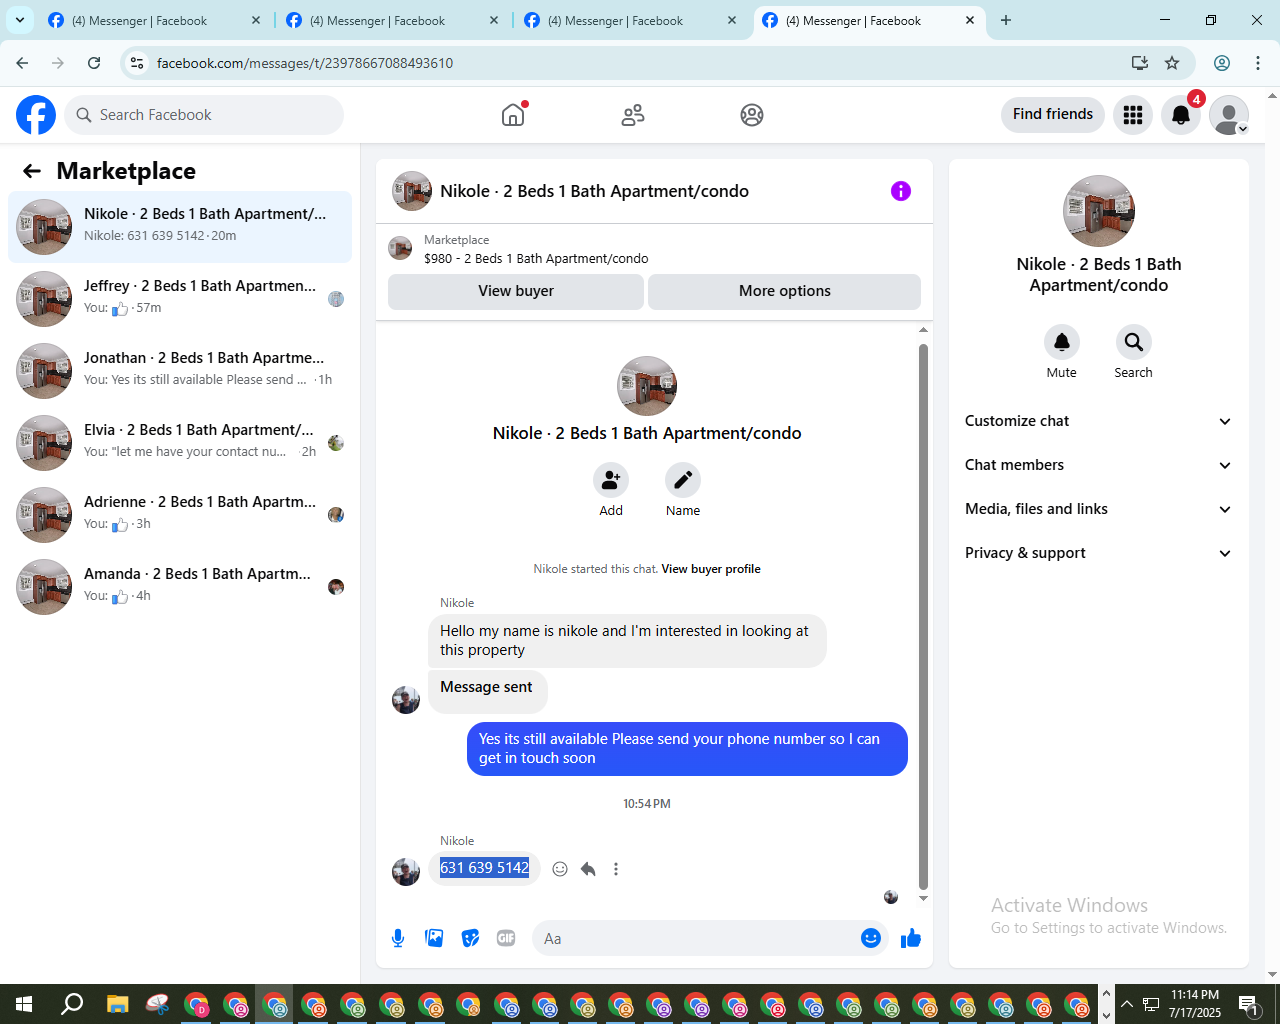Open Jeffrey's apartment conversation
1280x1024 pixels.
tap(180, 299)
